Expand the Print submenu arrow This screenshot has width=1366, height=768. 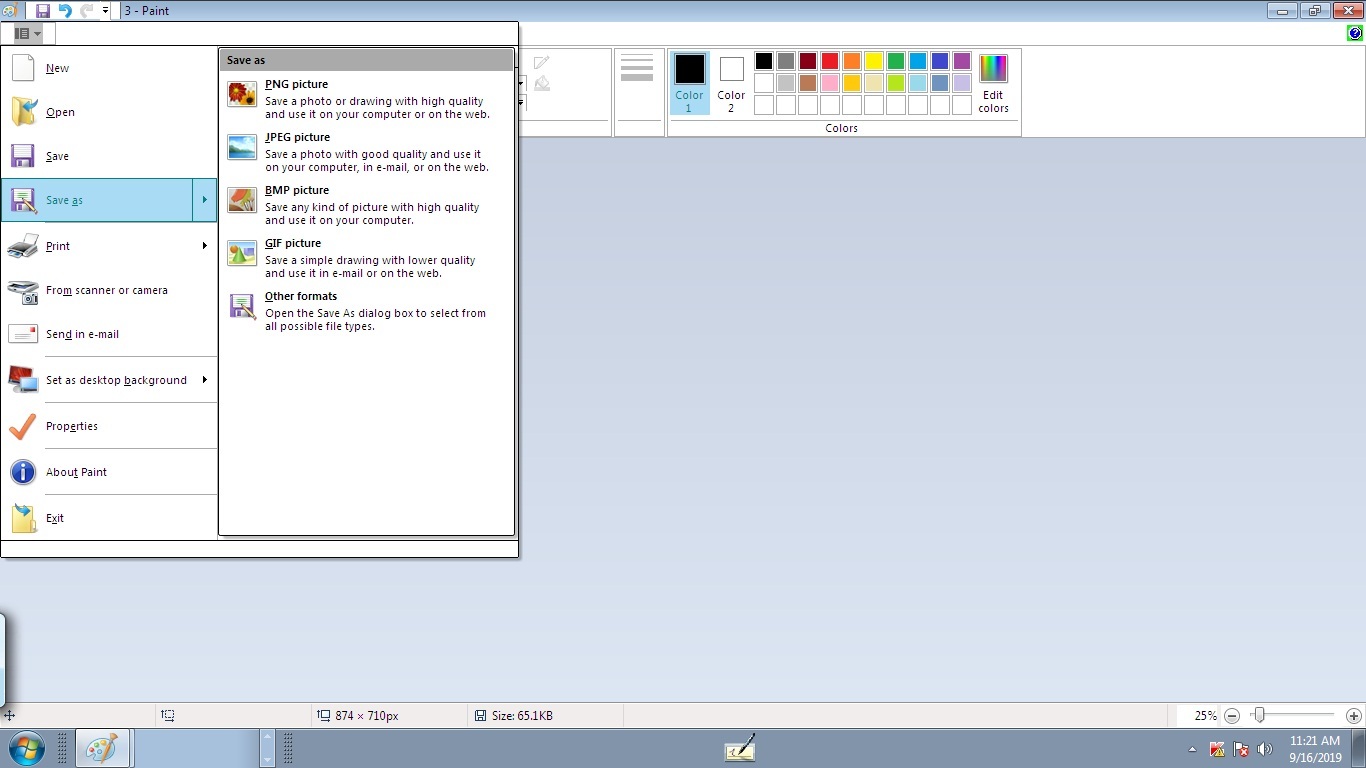coord(204,246)
